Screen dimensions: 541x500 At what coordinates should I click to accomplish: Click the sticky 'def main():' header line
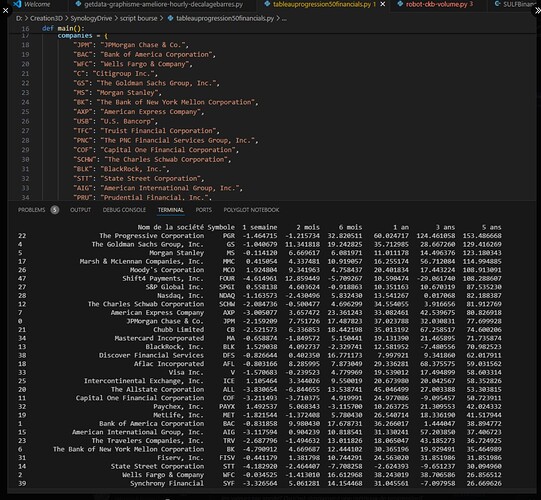pos(63,28)
